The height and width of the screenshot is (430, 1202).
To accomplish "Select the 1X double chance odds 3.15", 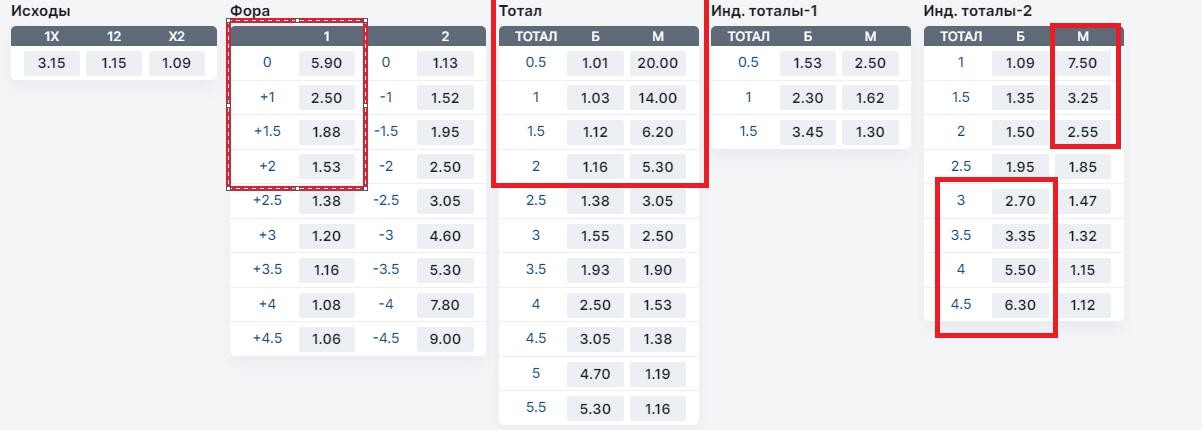I will pos(51,64).
